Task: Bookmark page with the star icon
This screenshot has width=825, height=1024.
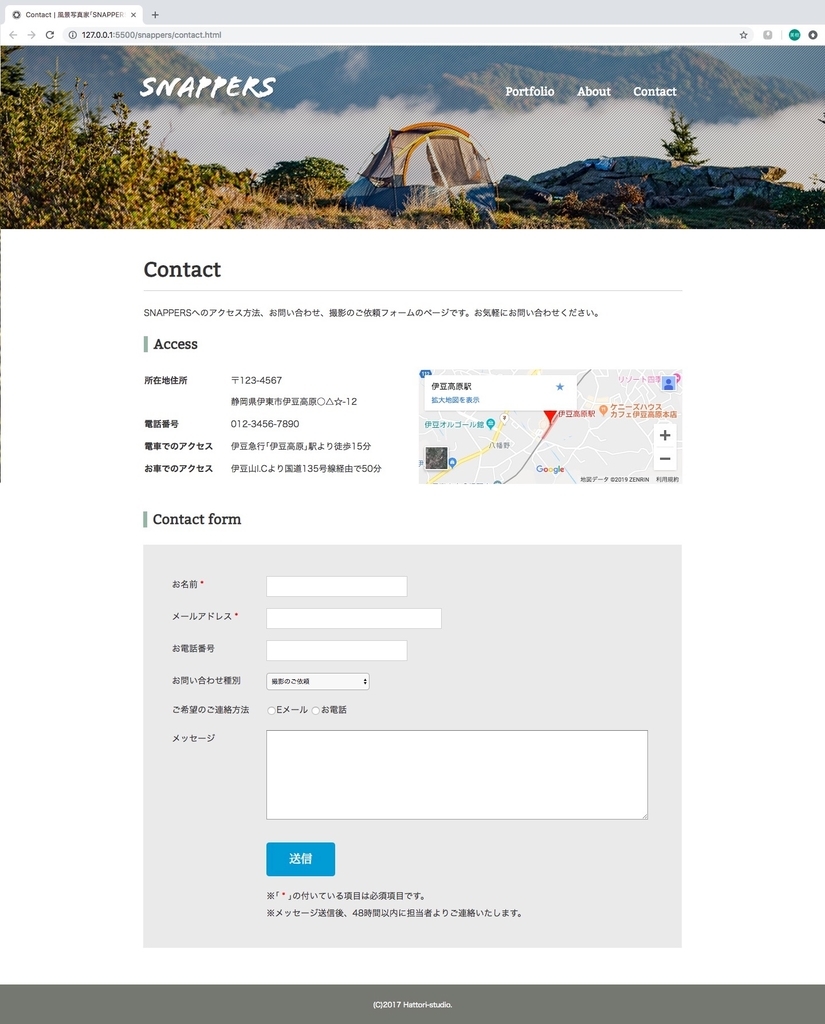Action: (743, 35)
